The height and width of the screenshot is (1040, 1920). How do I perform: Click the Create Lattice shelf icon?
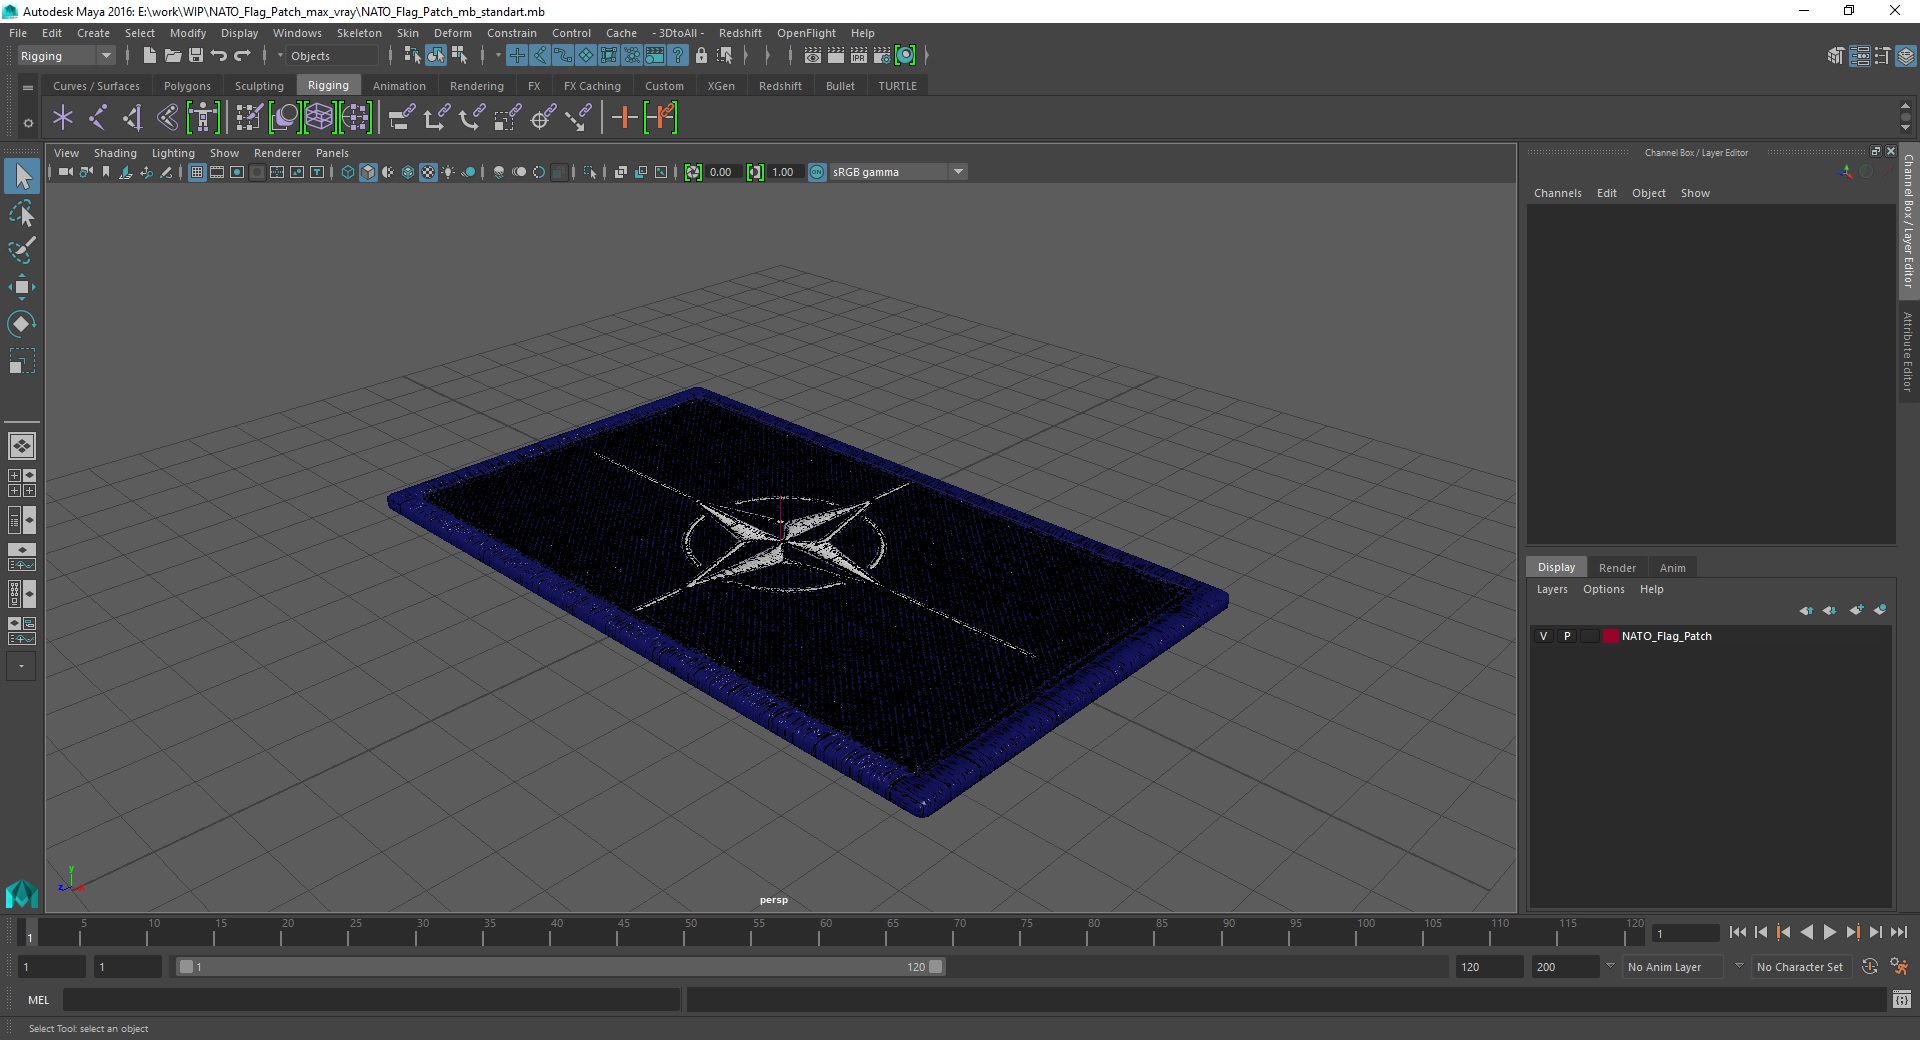click(x=319, y=118)
